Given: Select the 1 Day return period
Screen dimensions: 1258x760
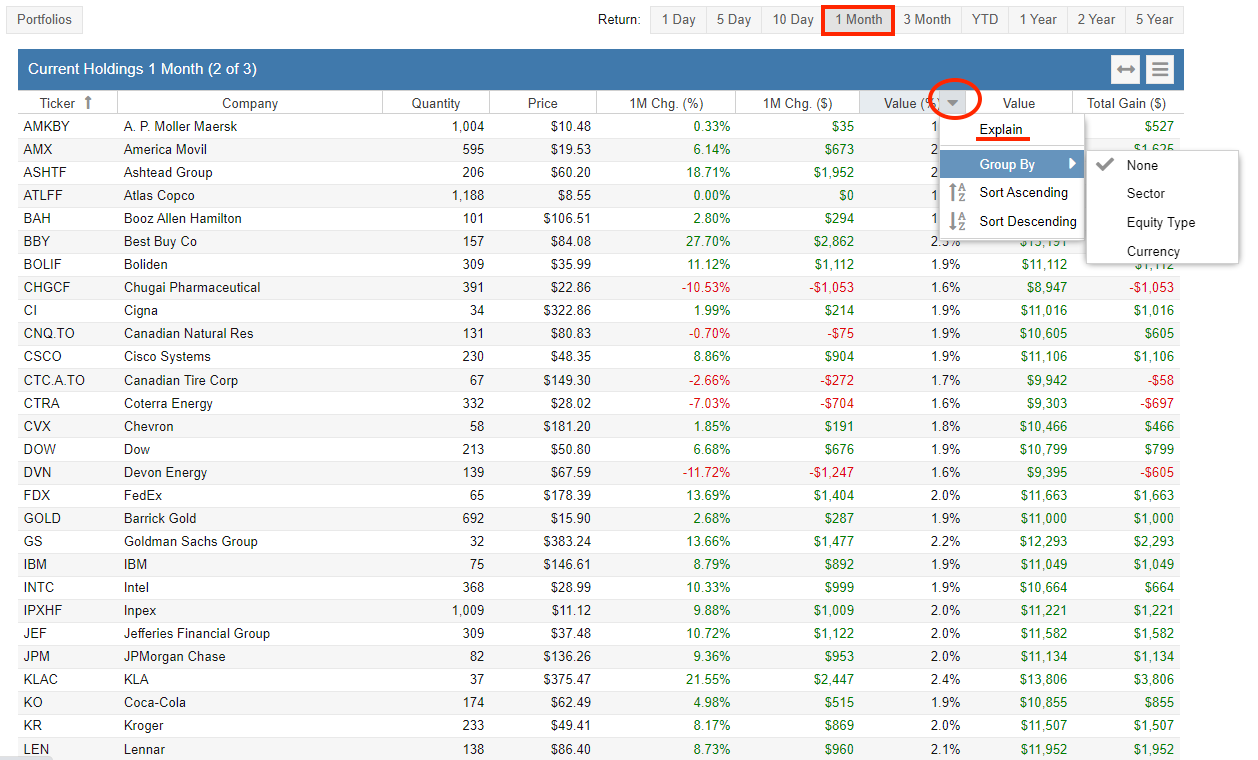Looking at the screenshot, I should click(679, 20).
